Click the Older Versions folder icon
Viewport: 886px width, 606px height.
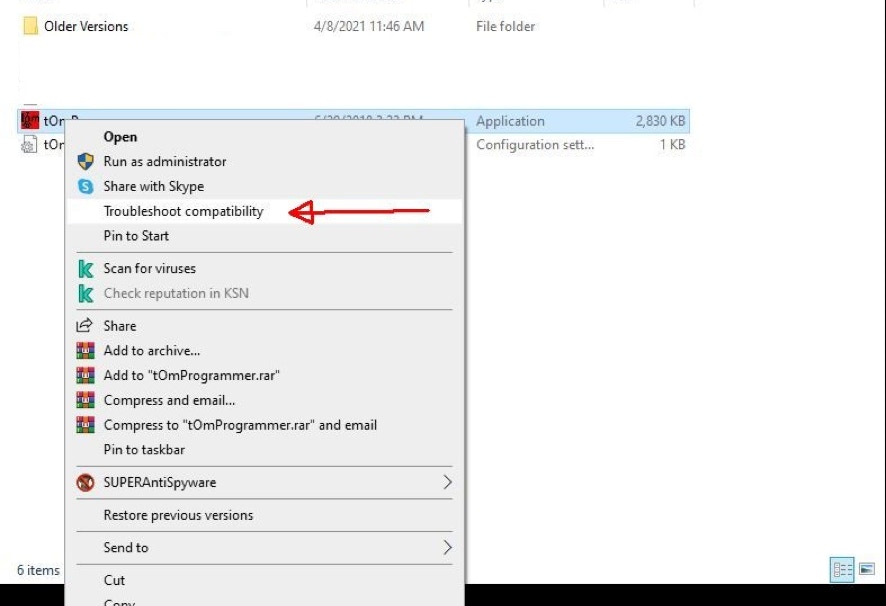pos(30,26)
